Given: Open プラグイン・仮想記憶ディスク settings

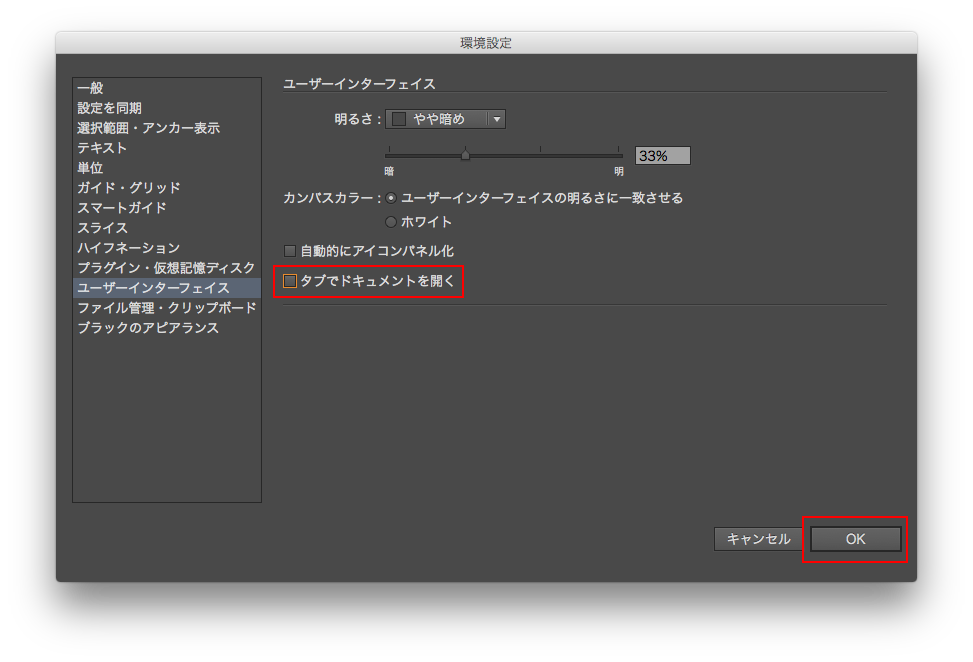Looking at the screenshot, I should (x=166, y=267).
